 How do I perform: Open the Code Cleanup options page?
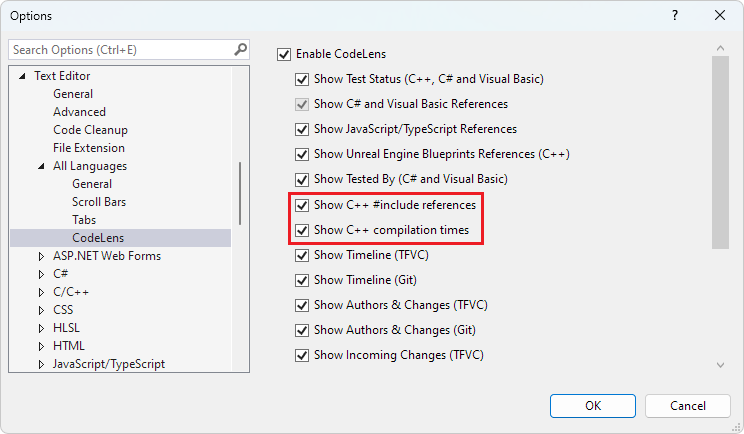pyautogui.click(x=90, y=130)
